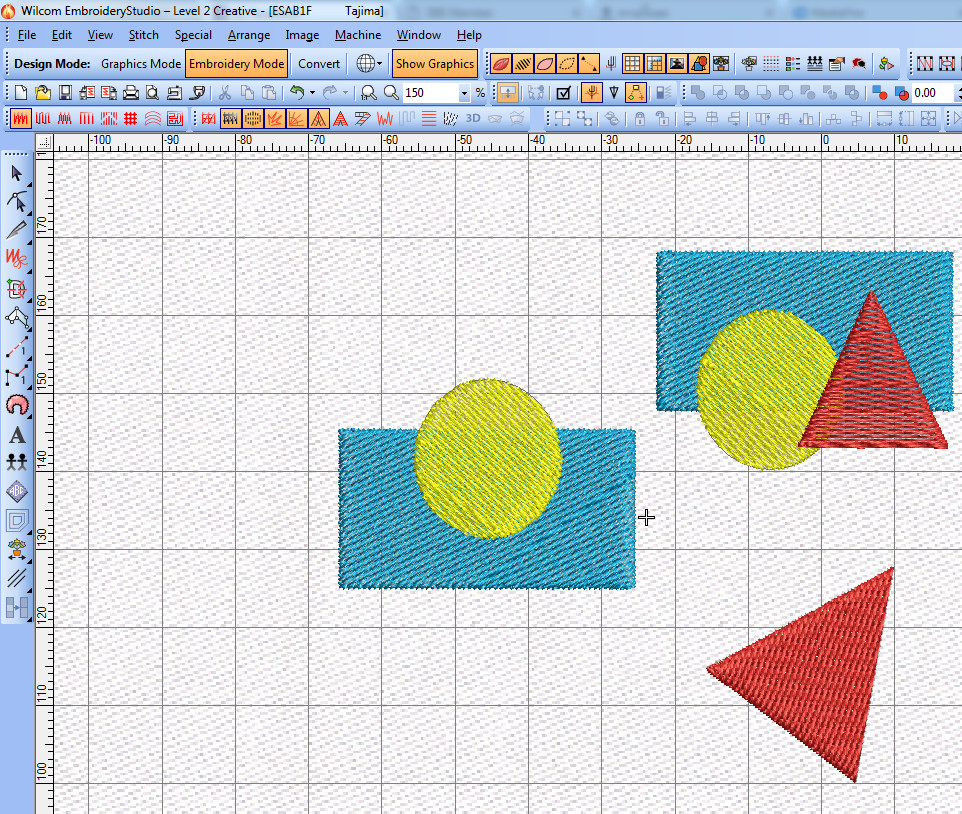962x814 pixels.
Task: Select the Satin stitch type icon
Action: pyautogui.click(x=20, y=118)
